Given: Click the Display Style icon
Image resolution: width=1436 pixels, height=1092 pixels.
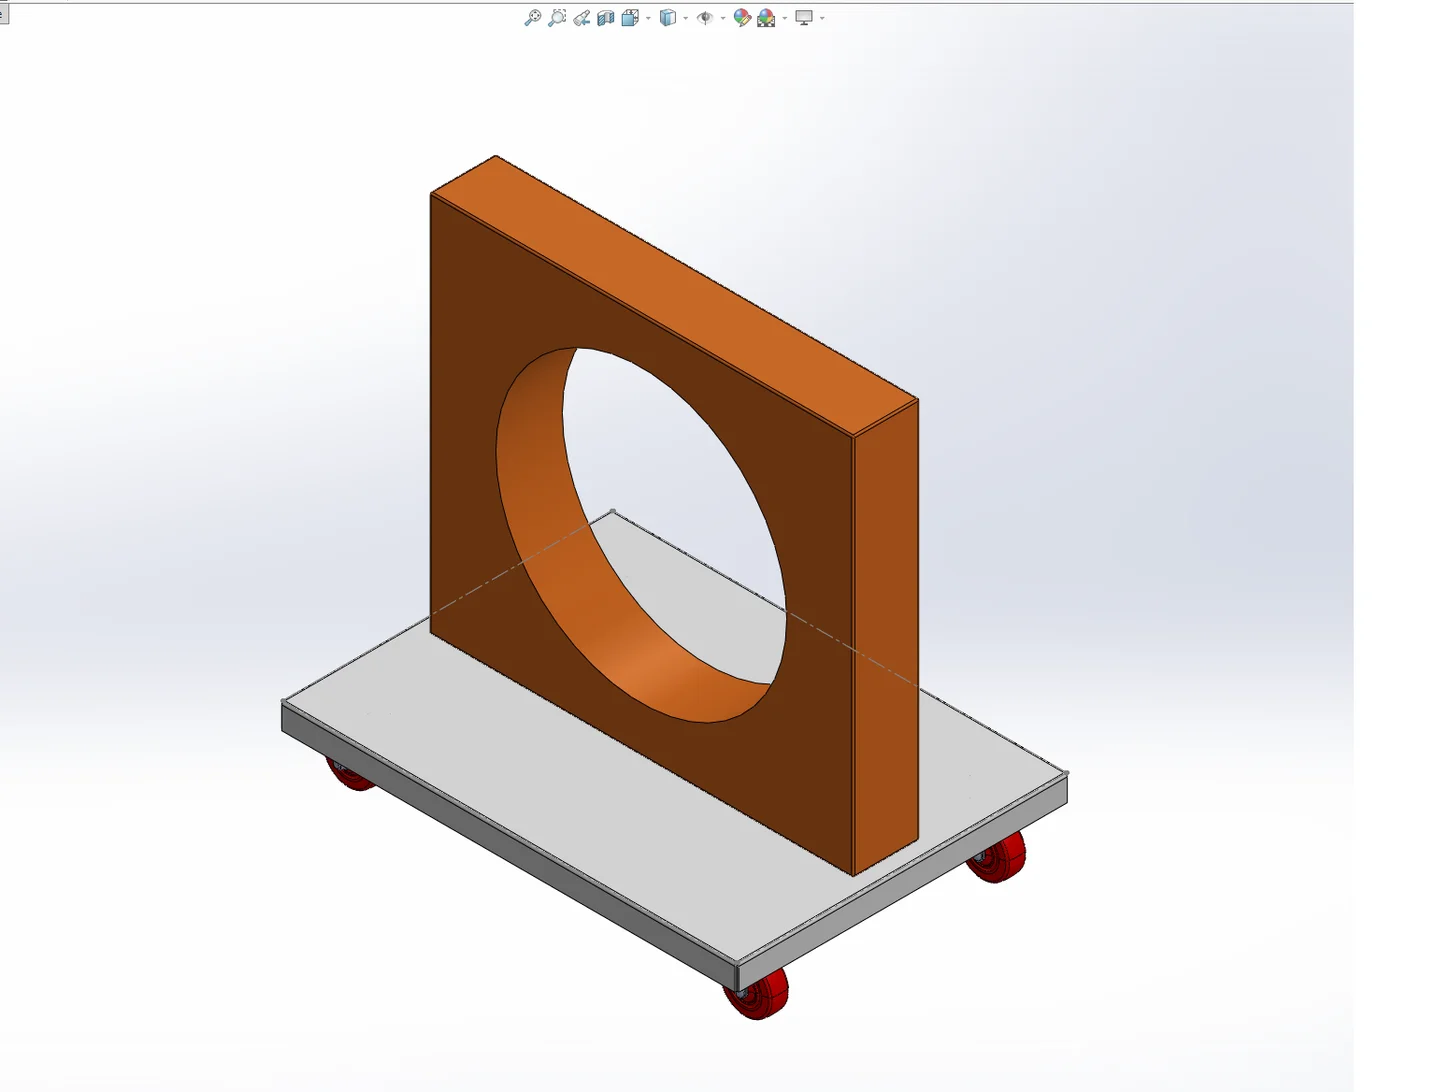Looking at the screenshot, I should [x=668, y=17].
